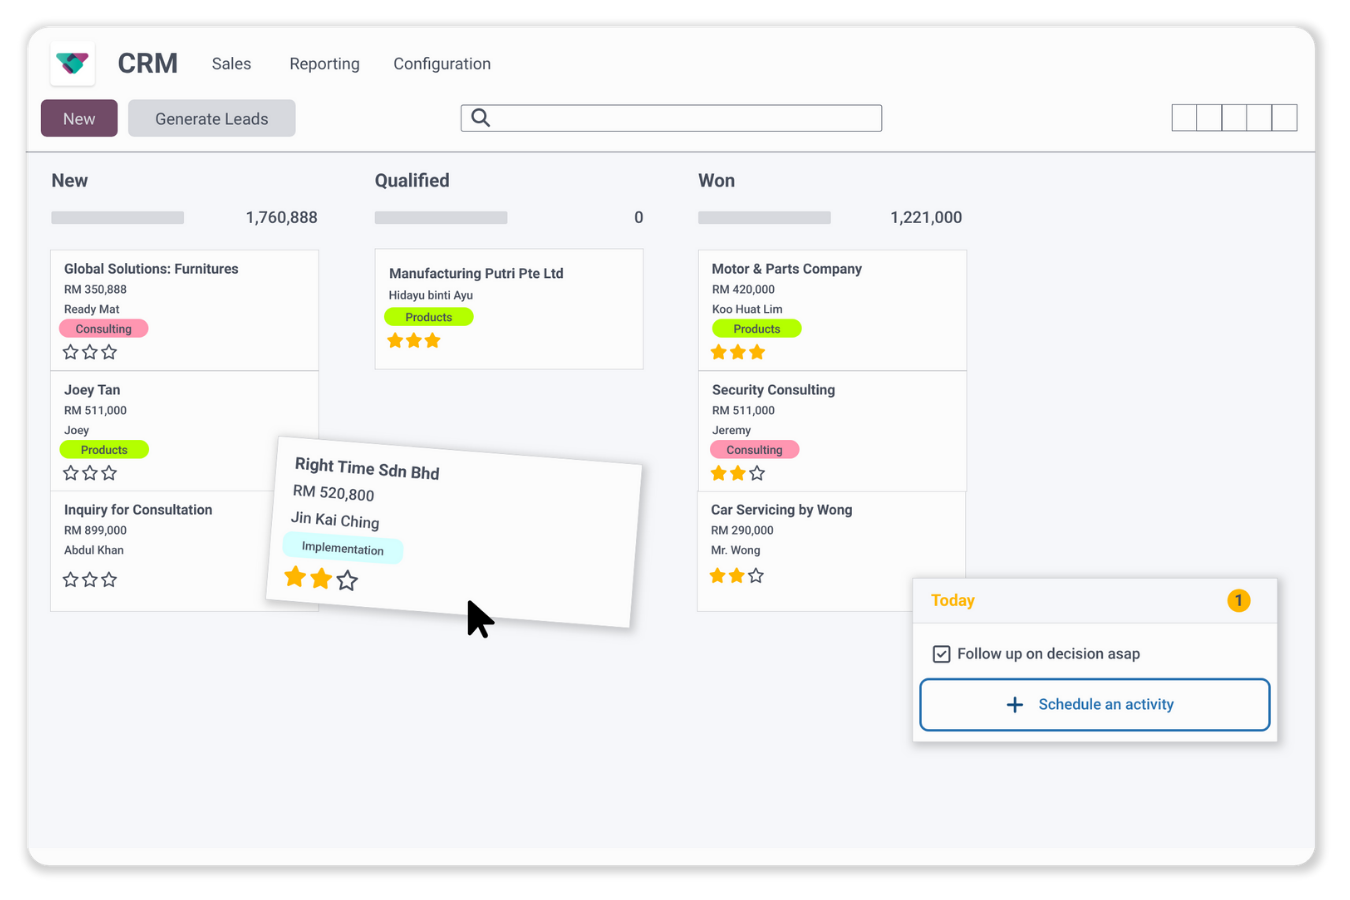
Task: Click the Won column progress bar
Action: [764, 218]
